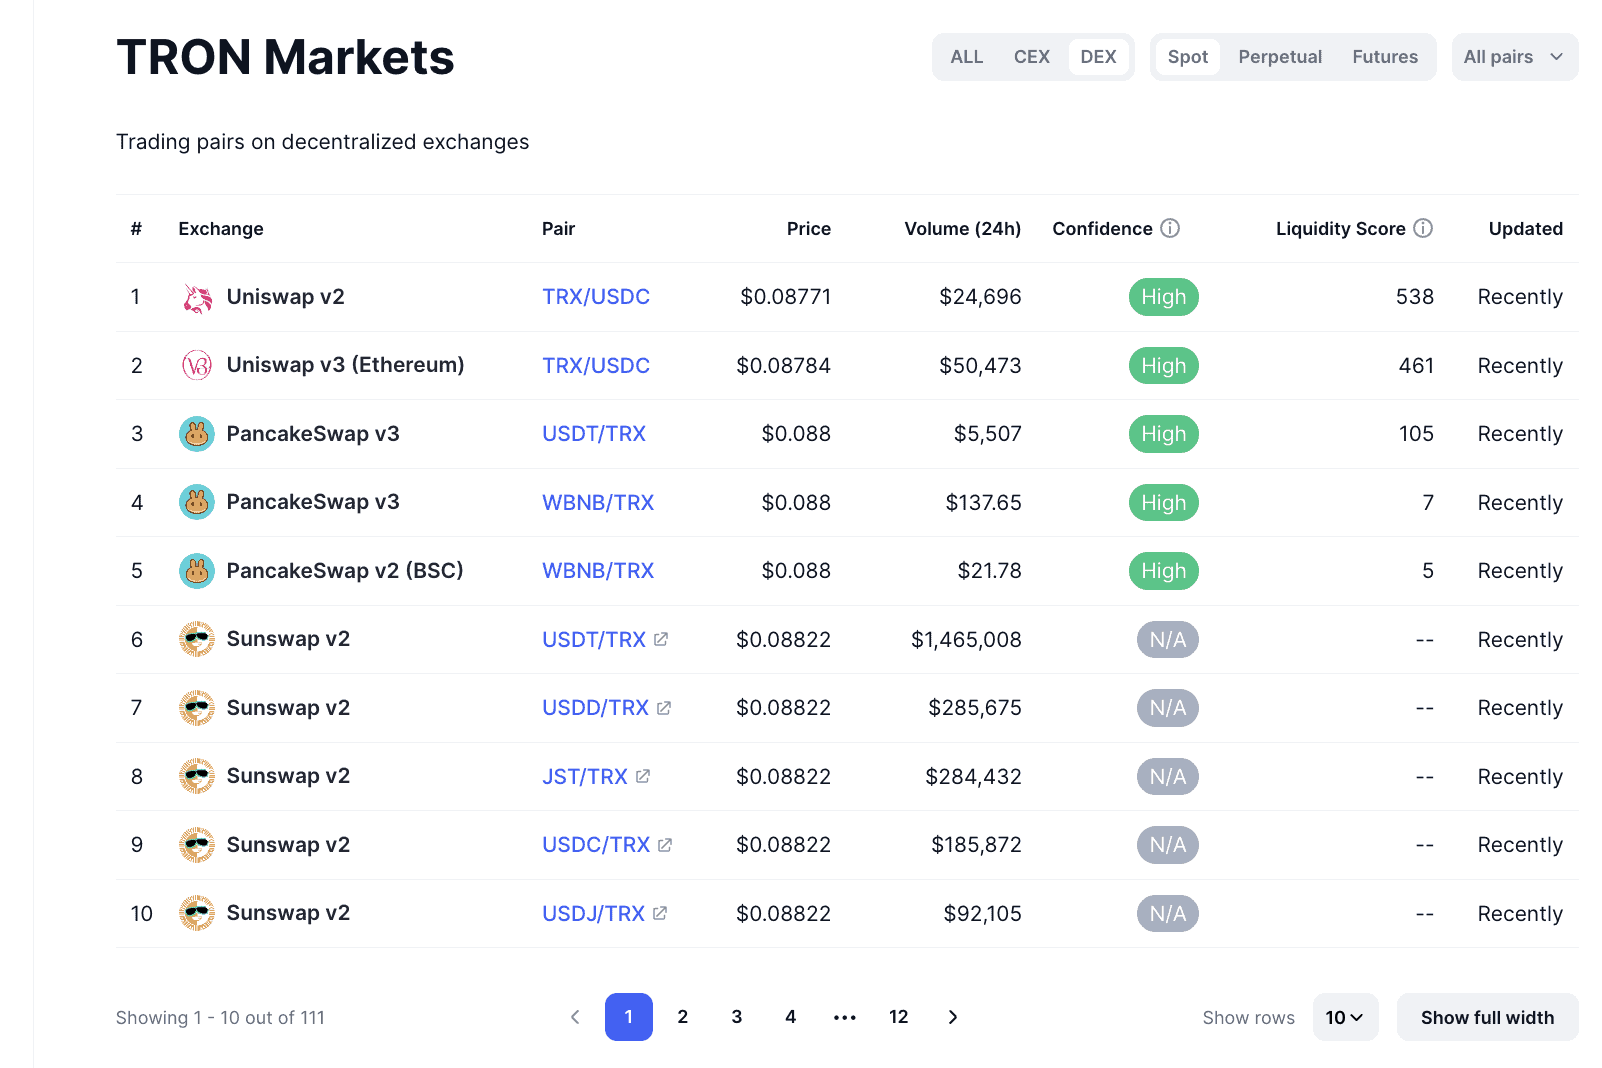Click the Uniswap v3 (Ethereum) logo icon

pos(197,366)
